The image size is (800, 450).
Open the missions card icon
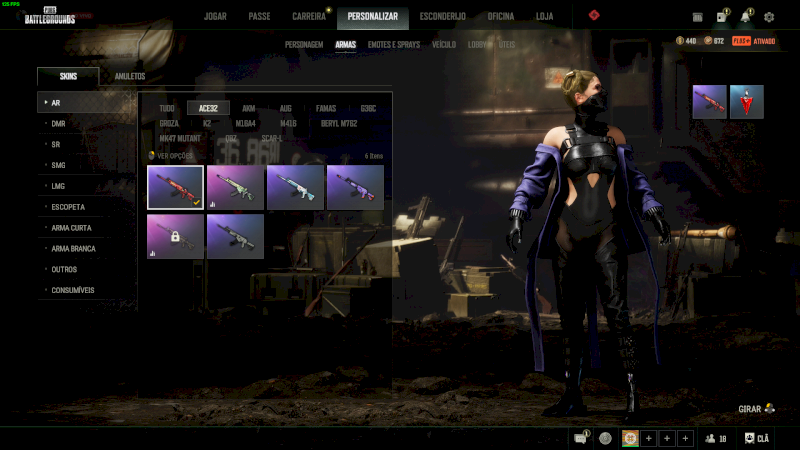tap(722, 16)
